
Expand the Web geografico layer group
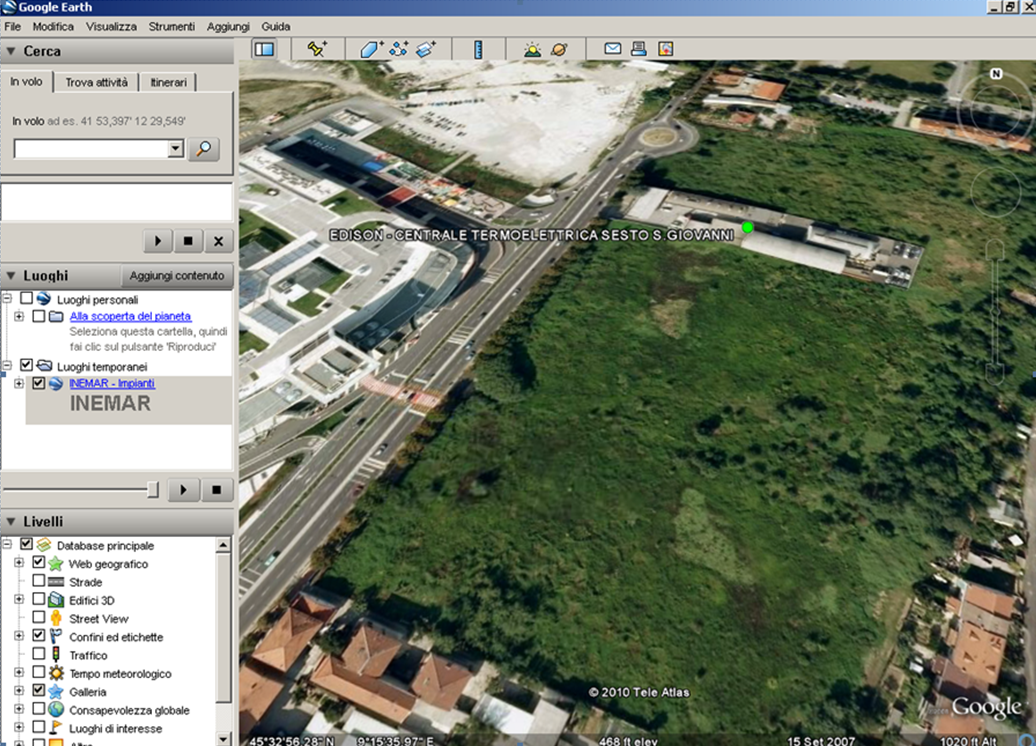[19, 563]
